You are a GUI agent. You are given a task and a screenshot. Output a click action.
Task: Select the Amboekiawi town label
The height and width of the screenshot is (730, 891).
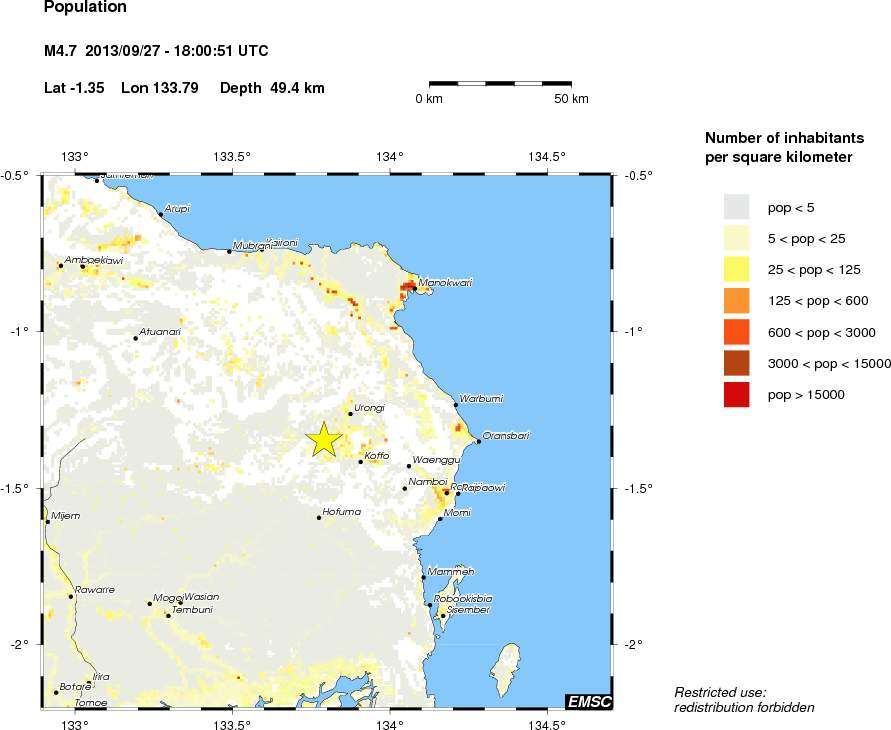94,260
